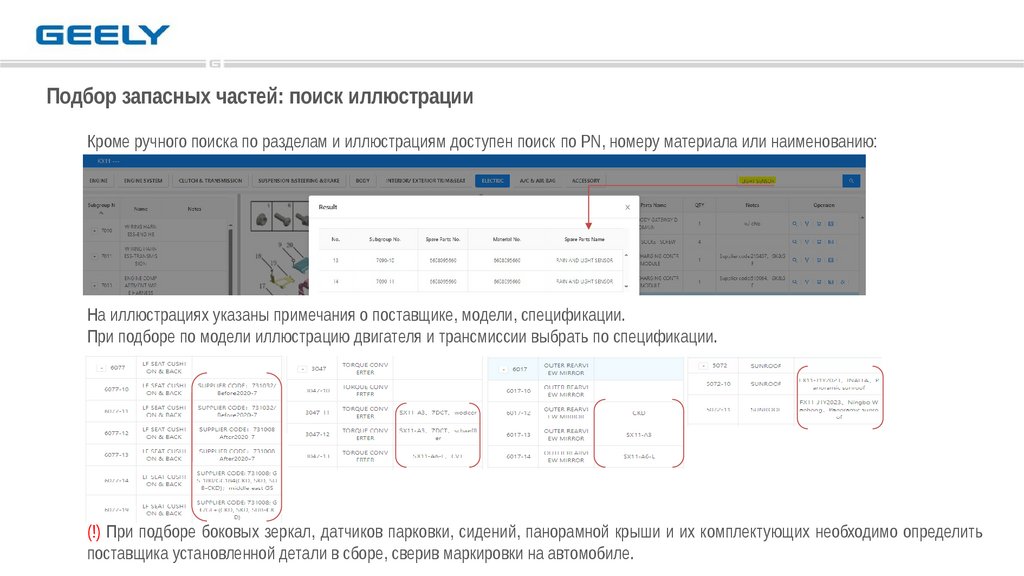This screenshot has height=576, width=1024.
Task: Open the A/C & AIR BAG tab
Action: pos(537,180)
